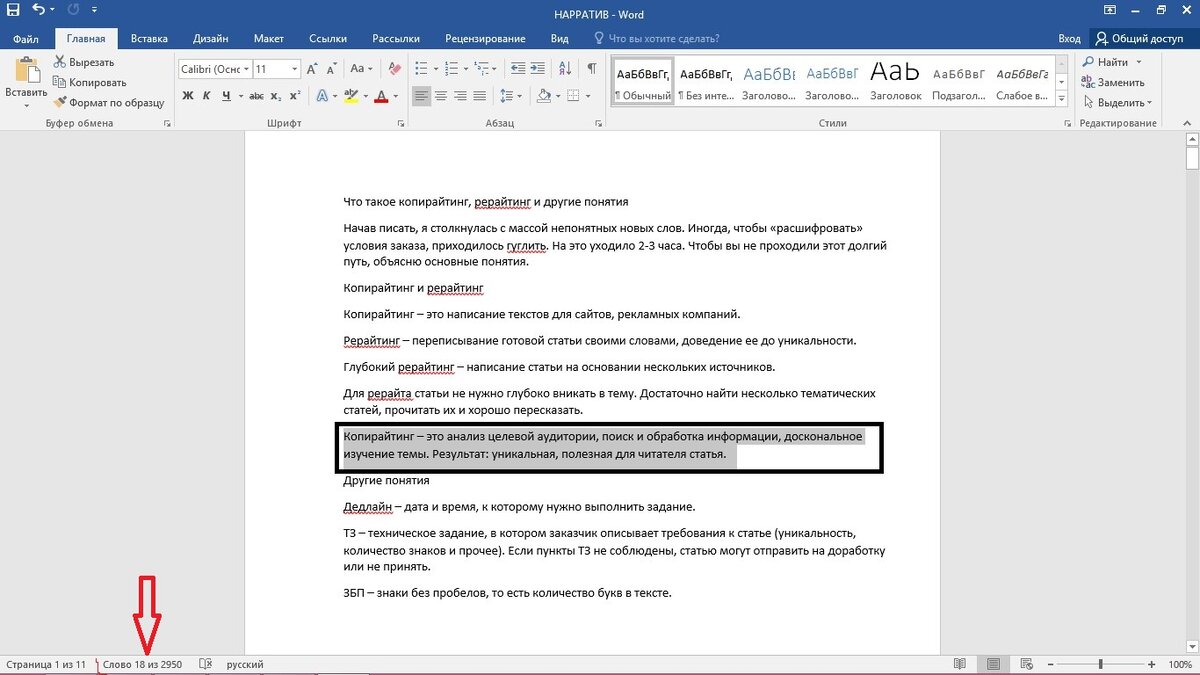The height and width of the screenshot is (675, 1200).
Task: Save document with the floppy disk icon
Action: (x=14, y=10)
